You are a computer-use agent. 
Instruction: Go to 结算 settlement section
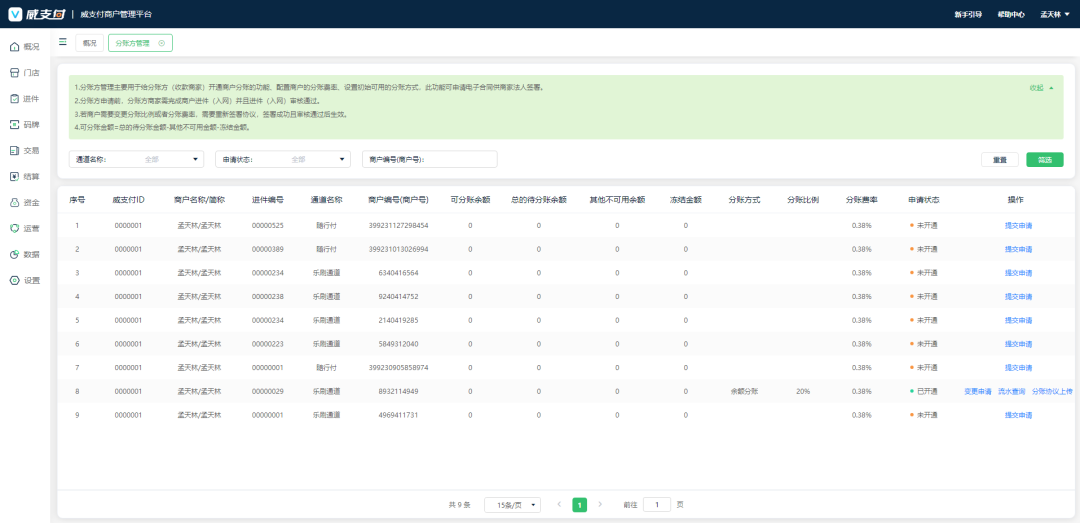[24, 177]
